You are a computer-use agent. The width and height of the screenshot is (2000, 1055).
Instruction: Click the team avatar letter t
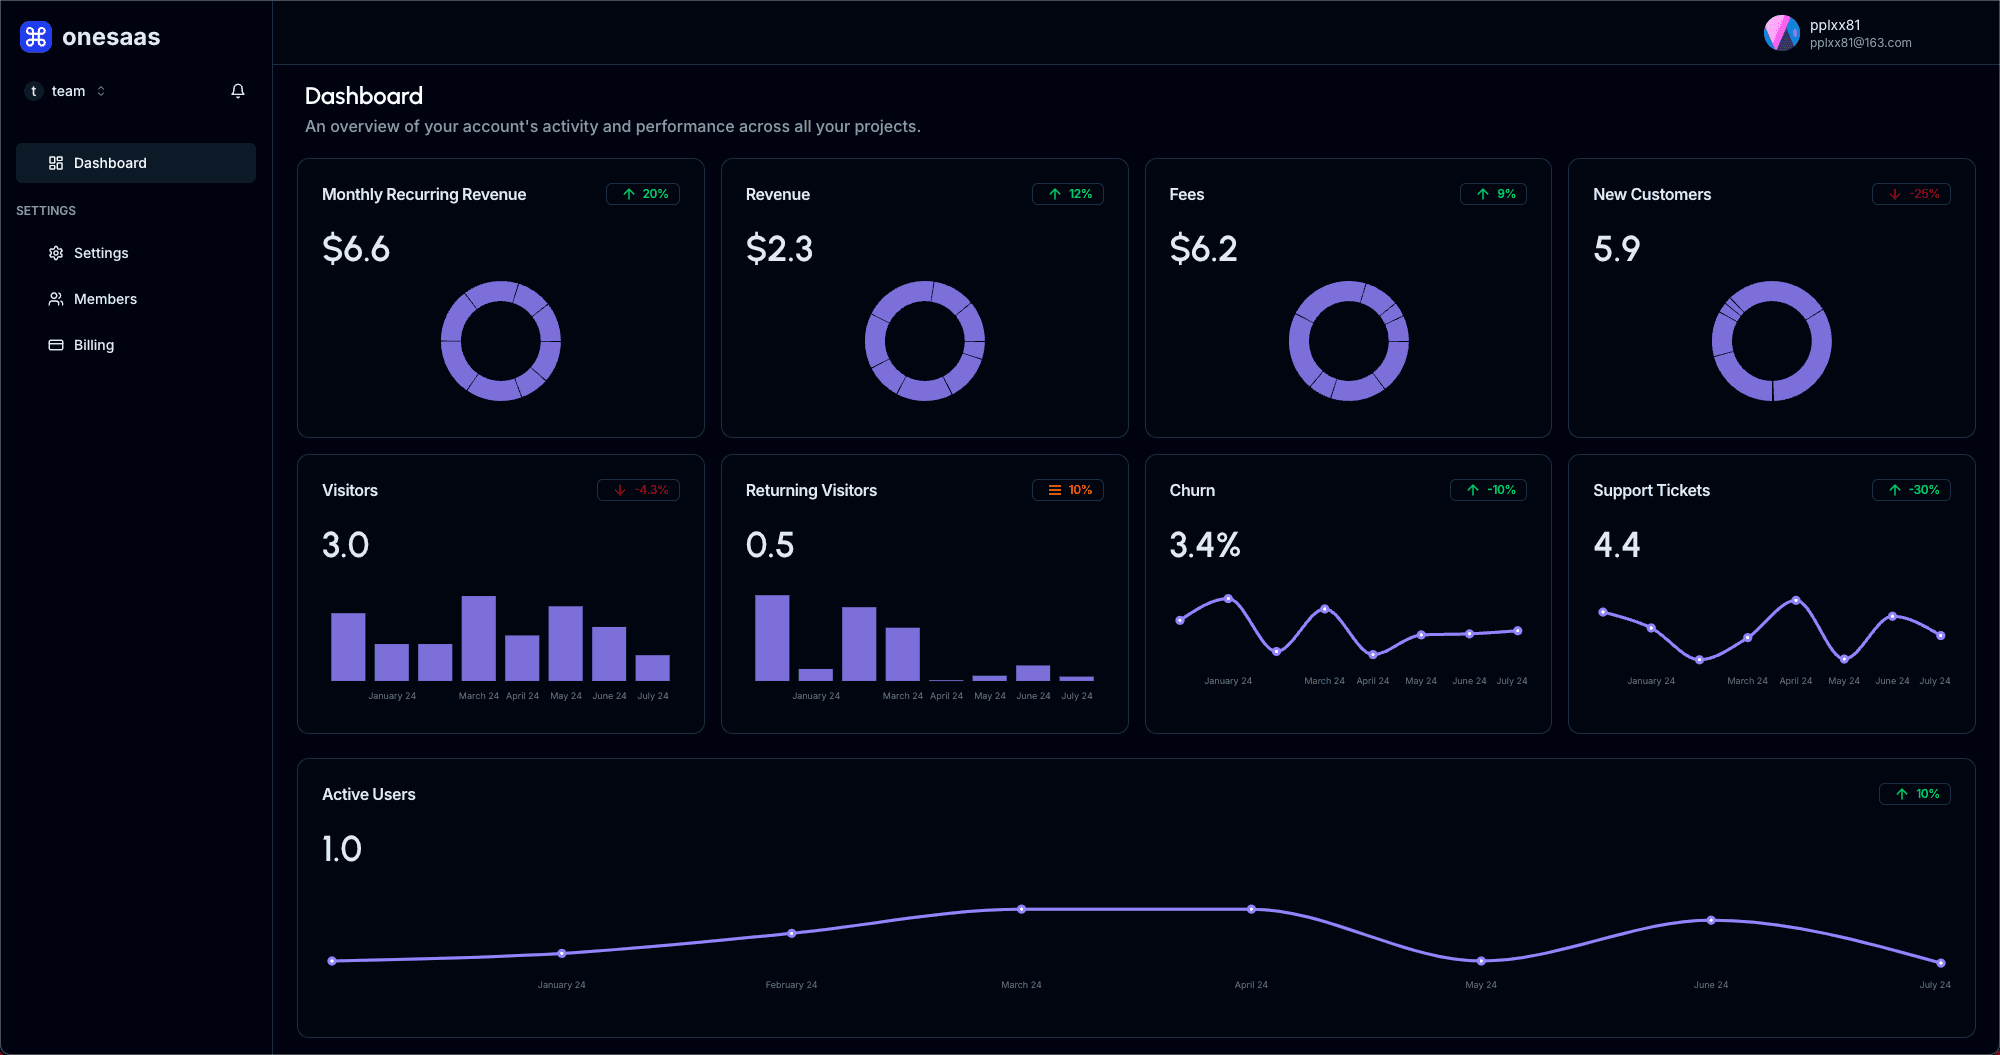coord(34,91)
